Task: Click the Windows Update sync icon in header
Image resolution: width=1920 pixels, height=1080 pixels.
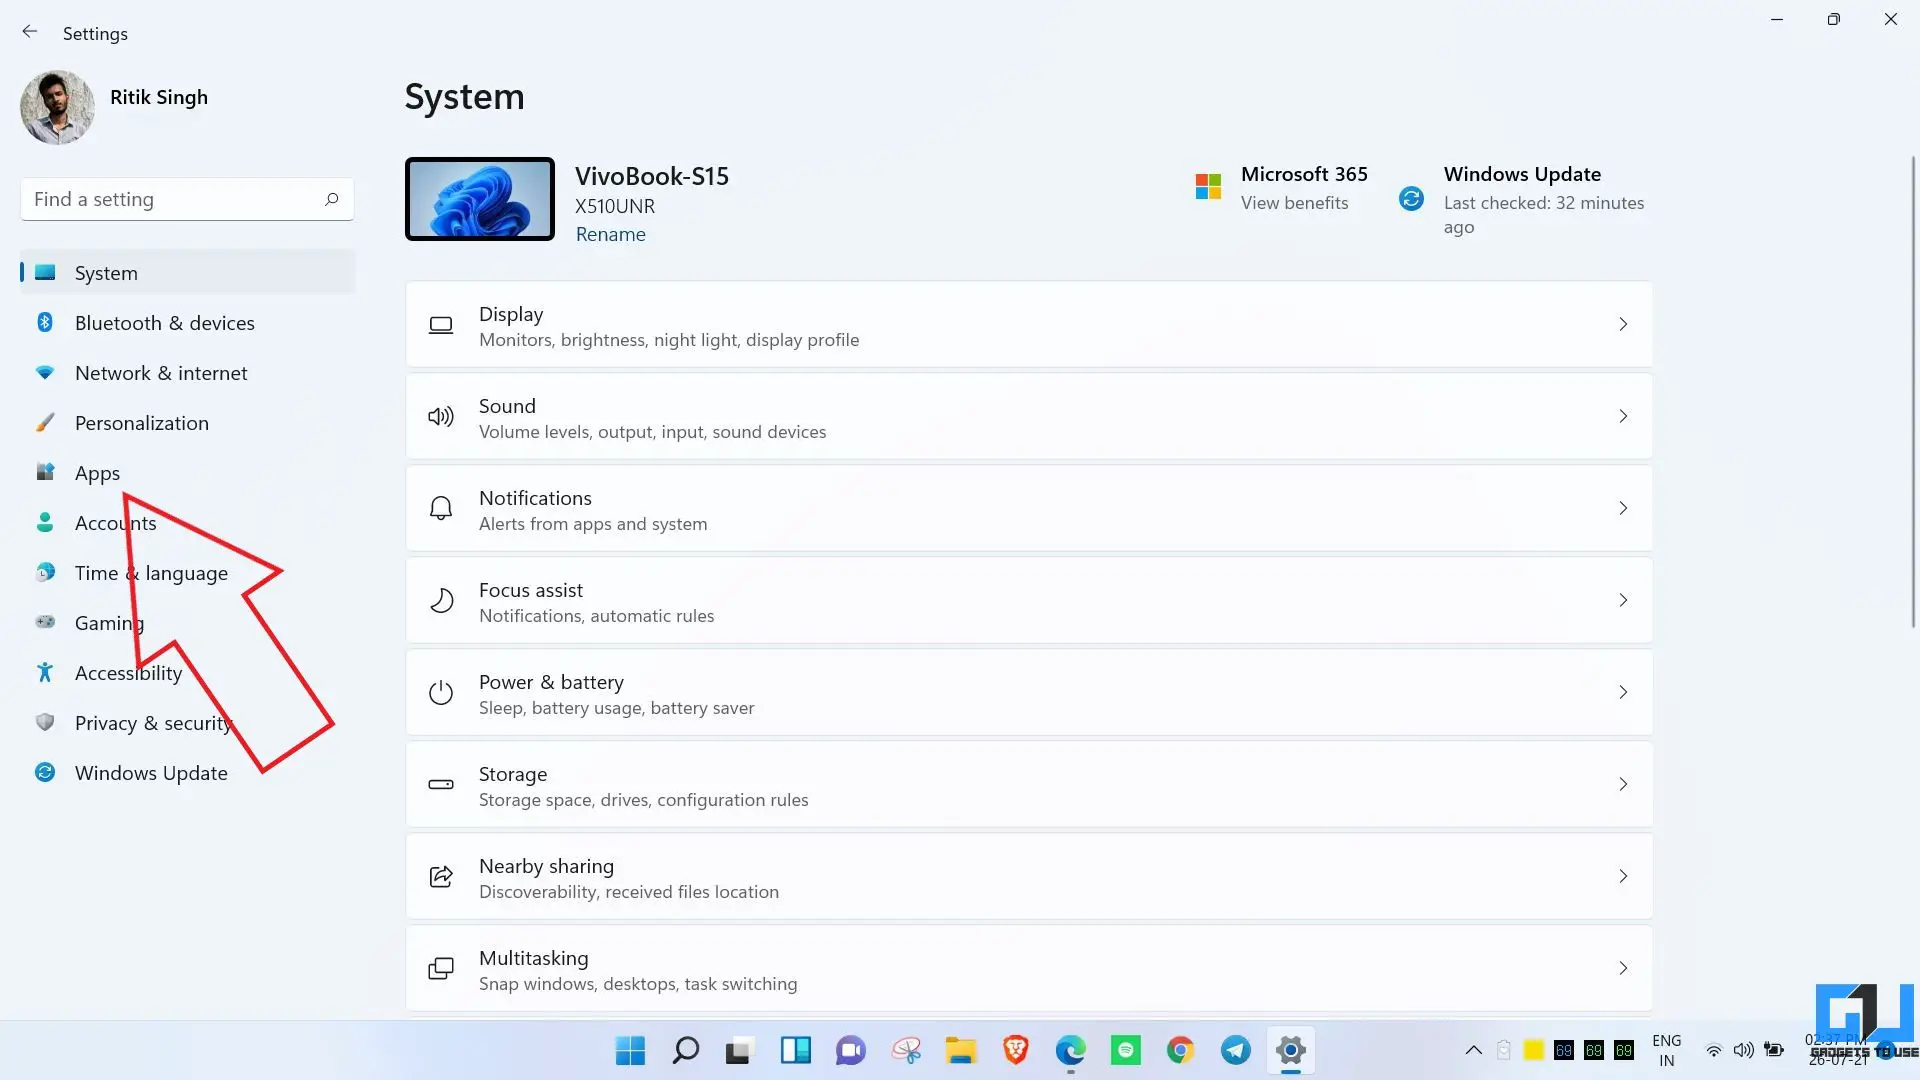Action: coord(1411,199)
